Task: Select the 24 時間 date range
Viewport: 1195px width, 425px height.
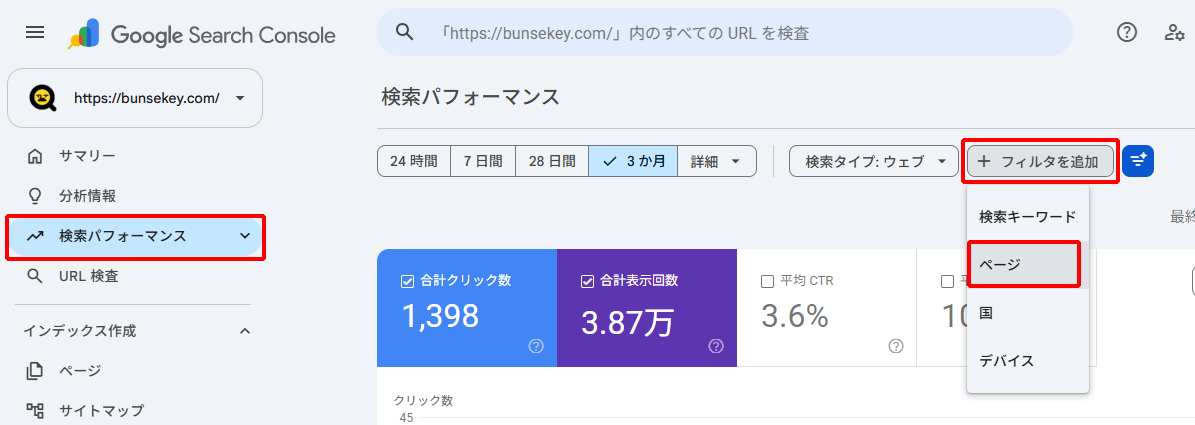Action: [414, 161]
